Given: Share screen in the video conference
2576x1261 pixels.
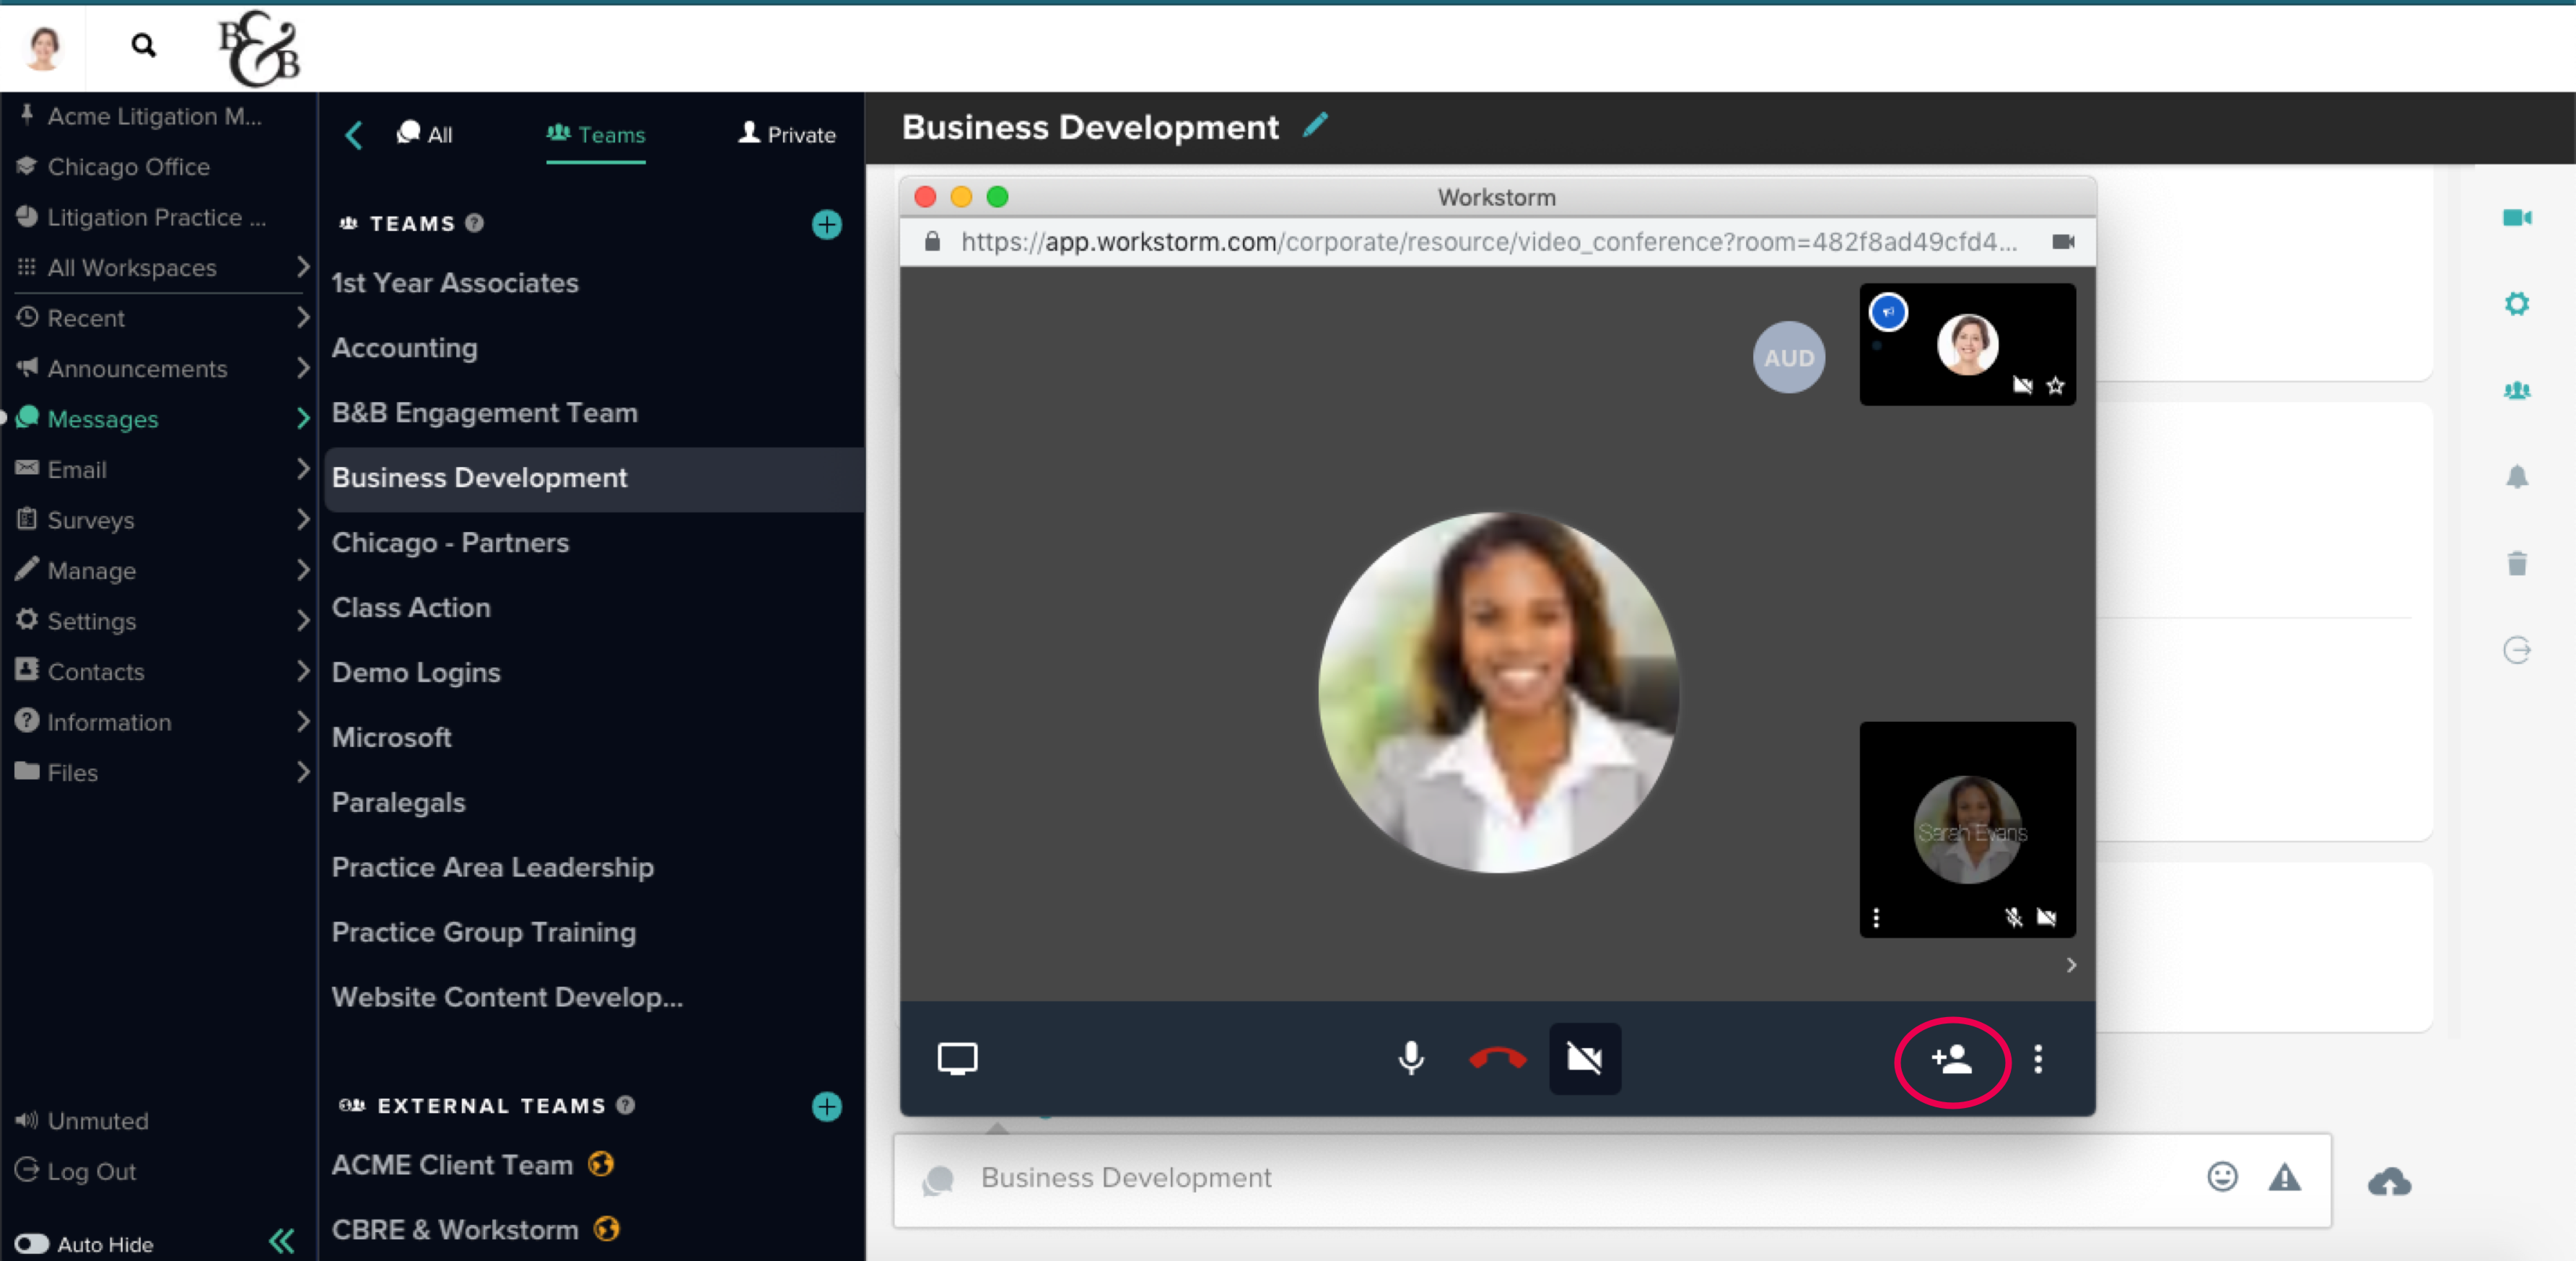Looking at the screenshot, I should [x=957, y=1058].
